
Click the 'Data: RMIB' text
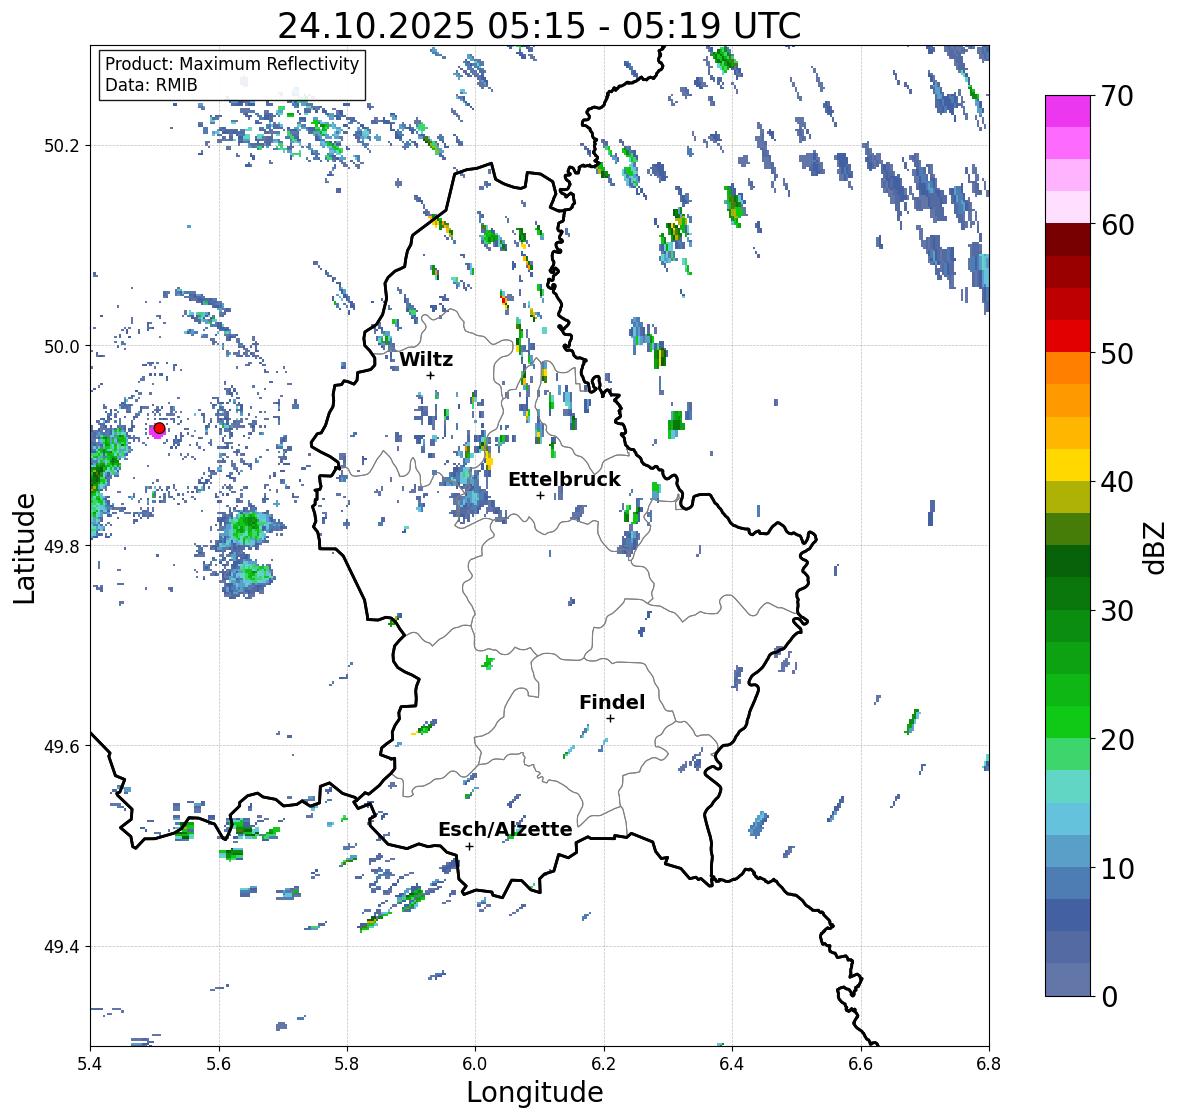(x=151, y=85)
